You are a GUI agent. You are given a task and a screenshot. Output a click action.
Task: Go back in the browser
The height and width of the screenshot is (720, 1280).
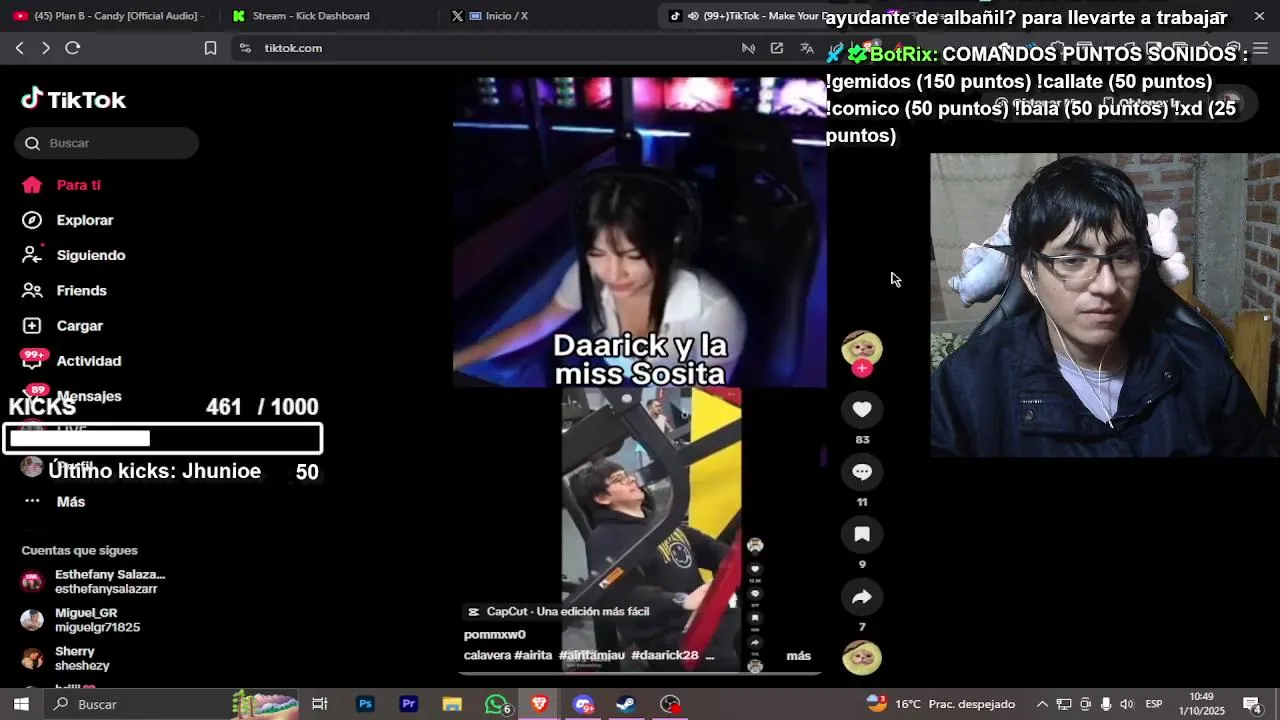pos(19,48)
